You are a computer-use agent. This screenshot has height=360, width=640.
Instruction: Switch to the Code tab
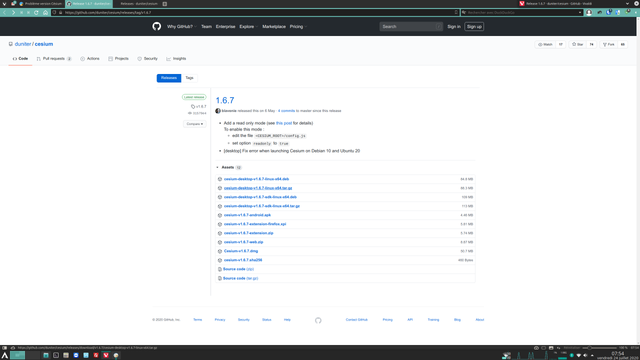20,59
